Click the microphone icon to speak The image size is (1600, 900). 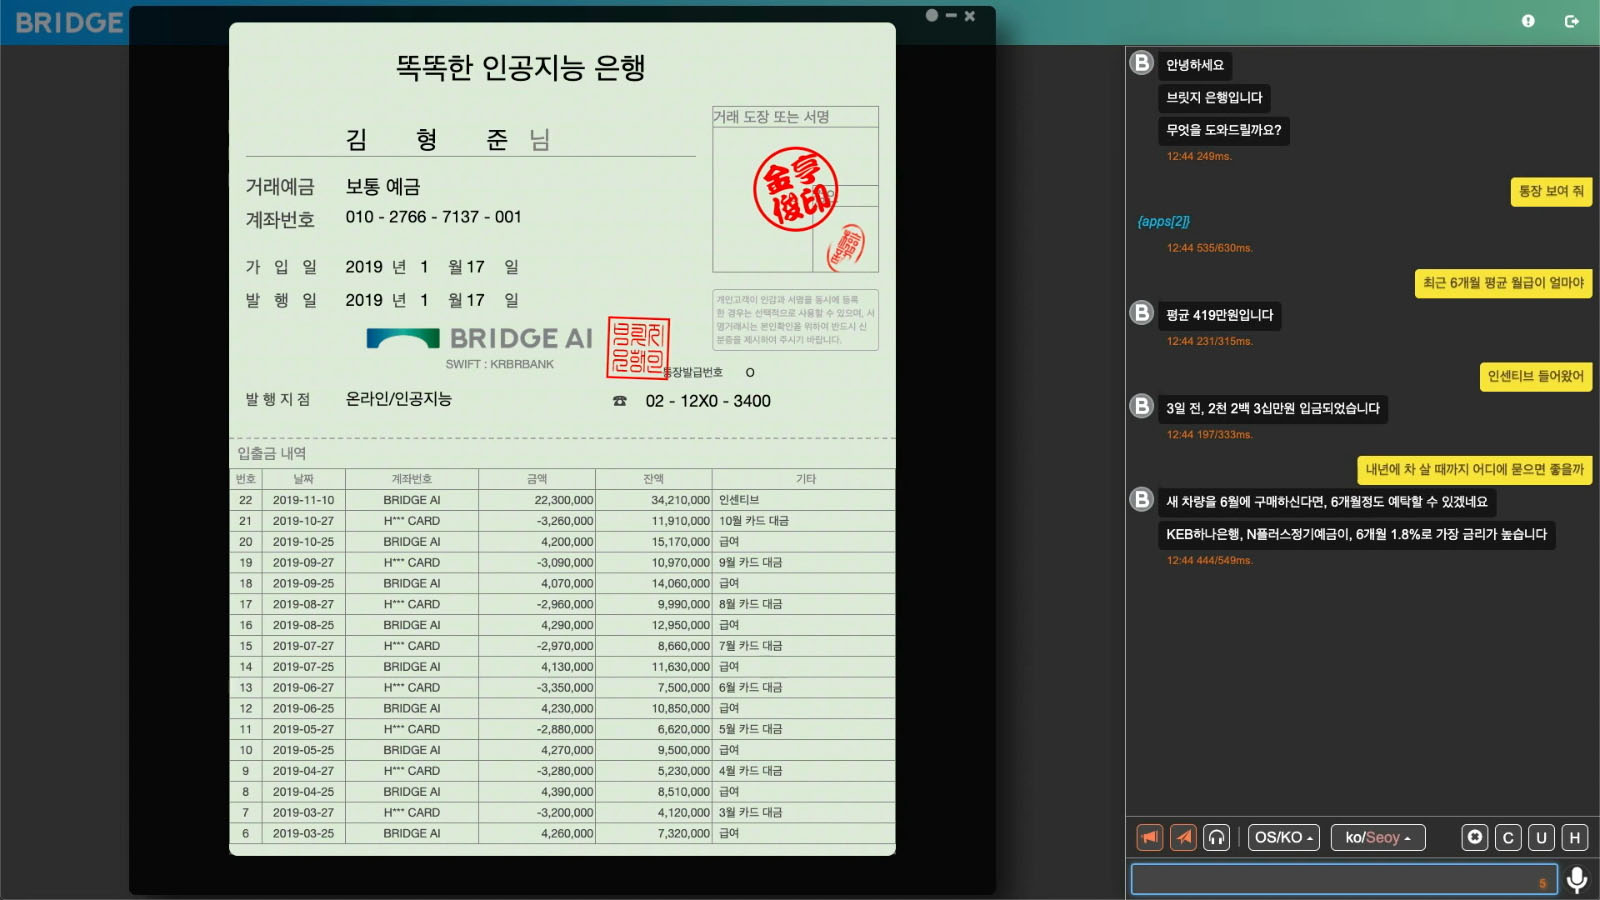pos(1577,879)
